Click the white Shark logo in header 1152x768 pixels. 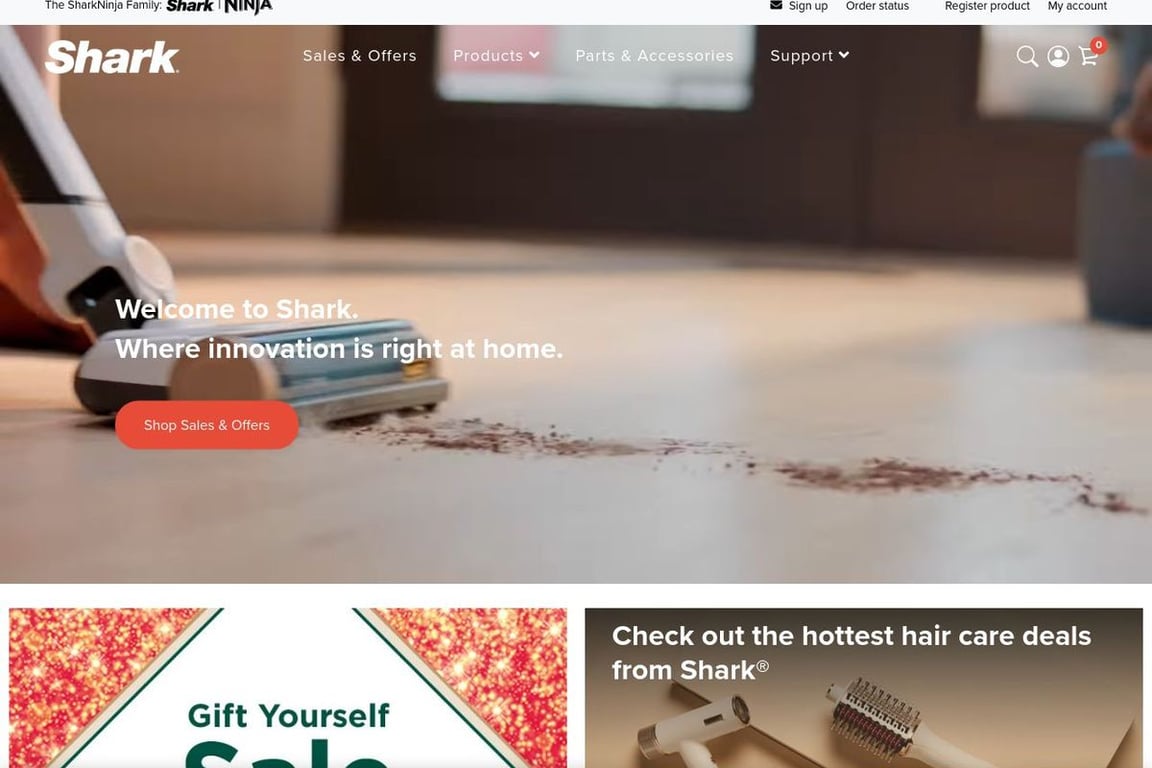(112, 57)
